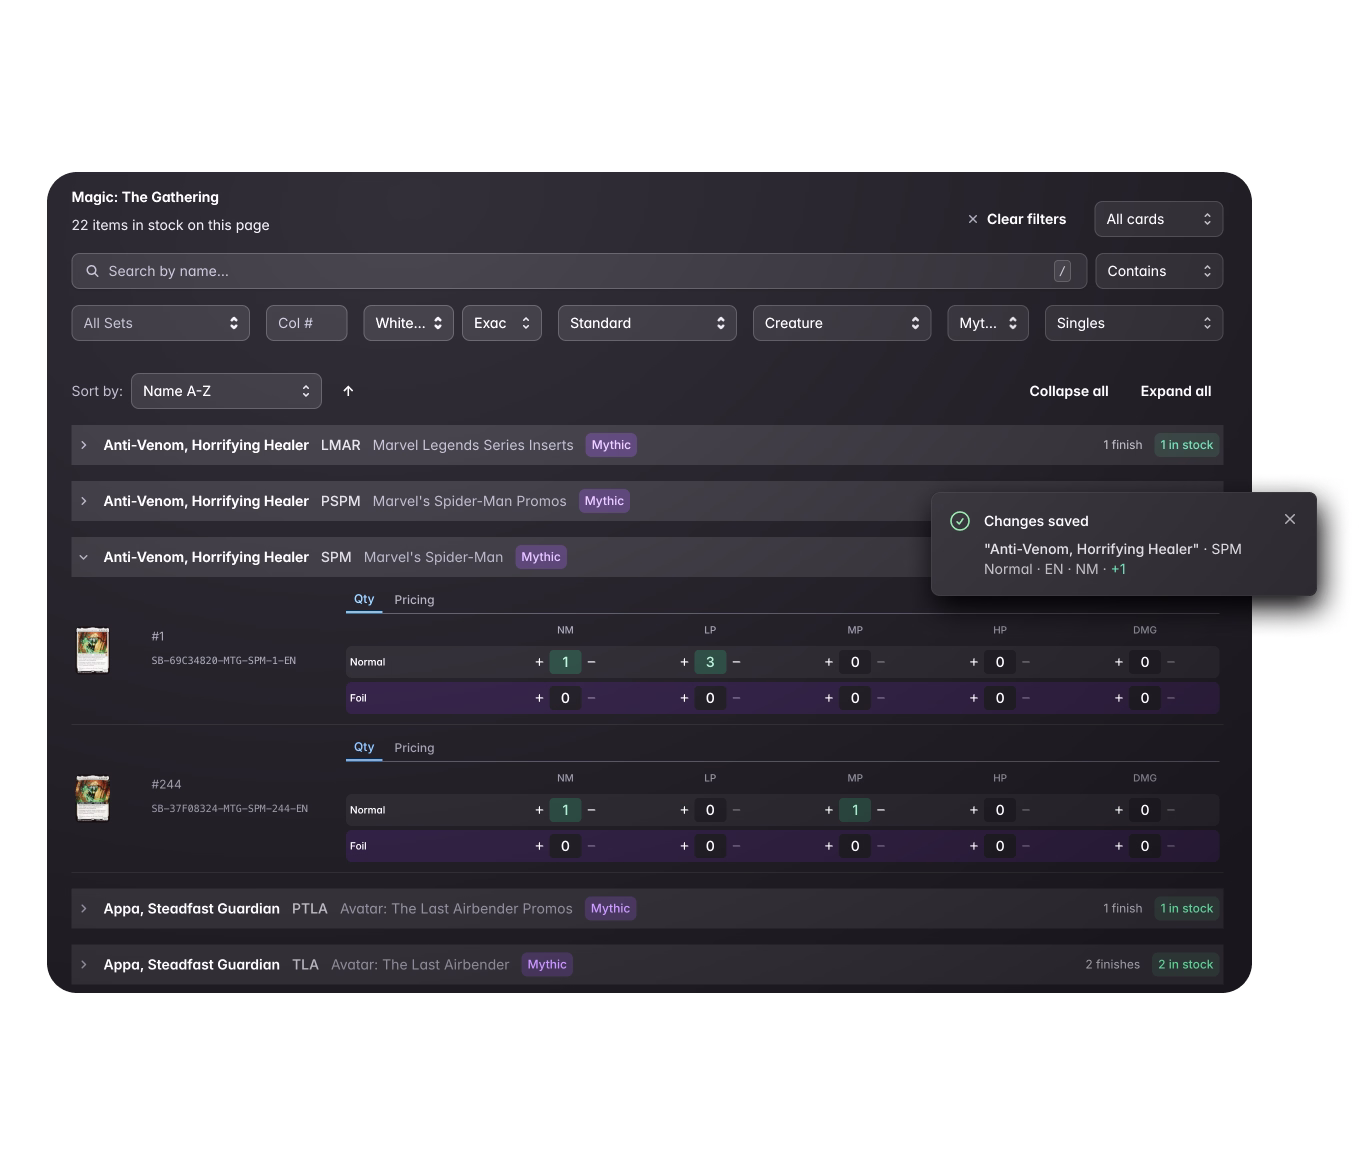Viewport: 1364px width, 1166px height.
Task: Open the Myt... rarity dropdown
Action: pos(988,323)
